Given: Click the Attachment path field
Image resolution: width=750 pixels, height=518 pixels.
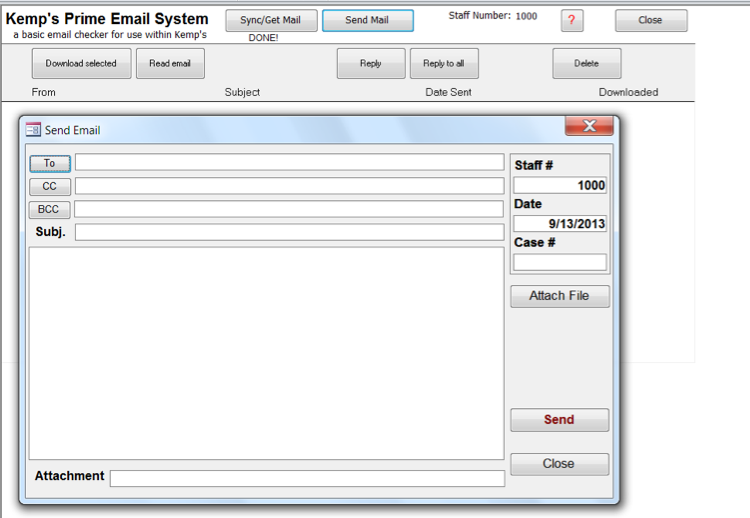Looking at the screenshot, I should [x=307, y=478].
